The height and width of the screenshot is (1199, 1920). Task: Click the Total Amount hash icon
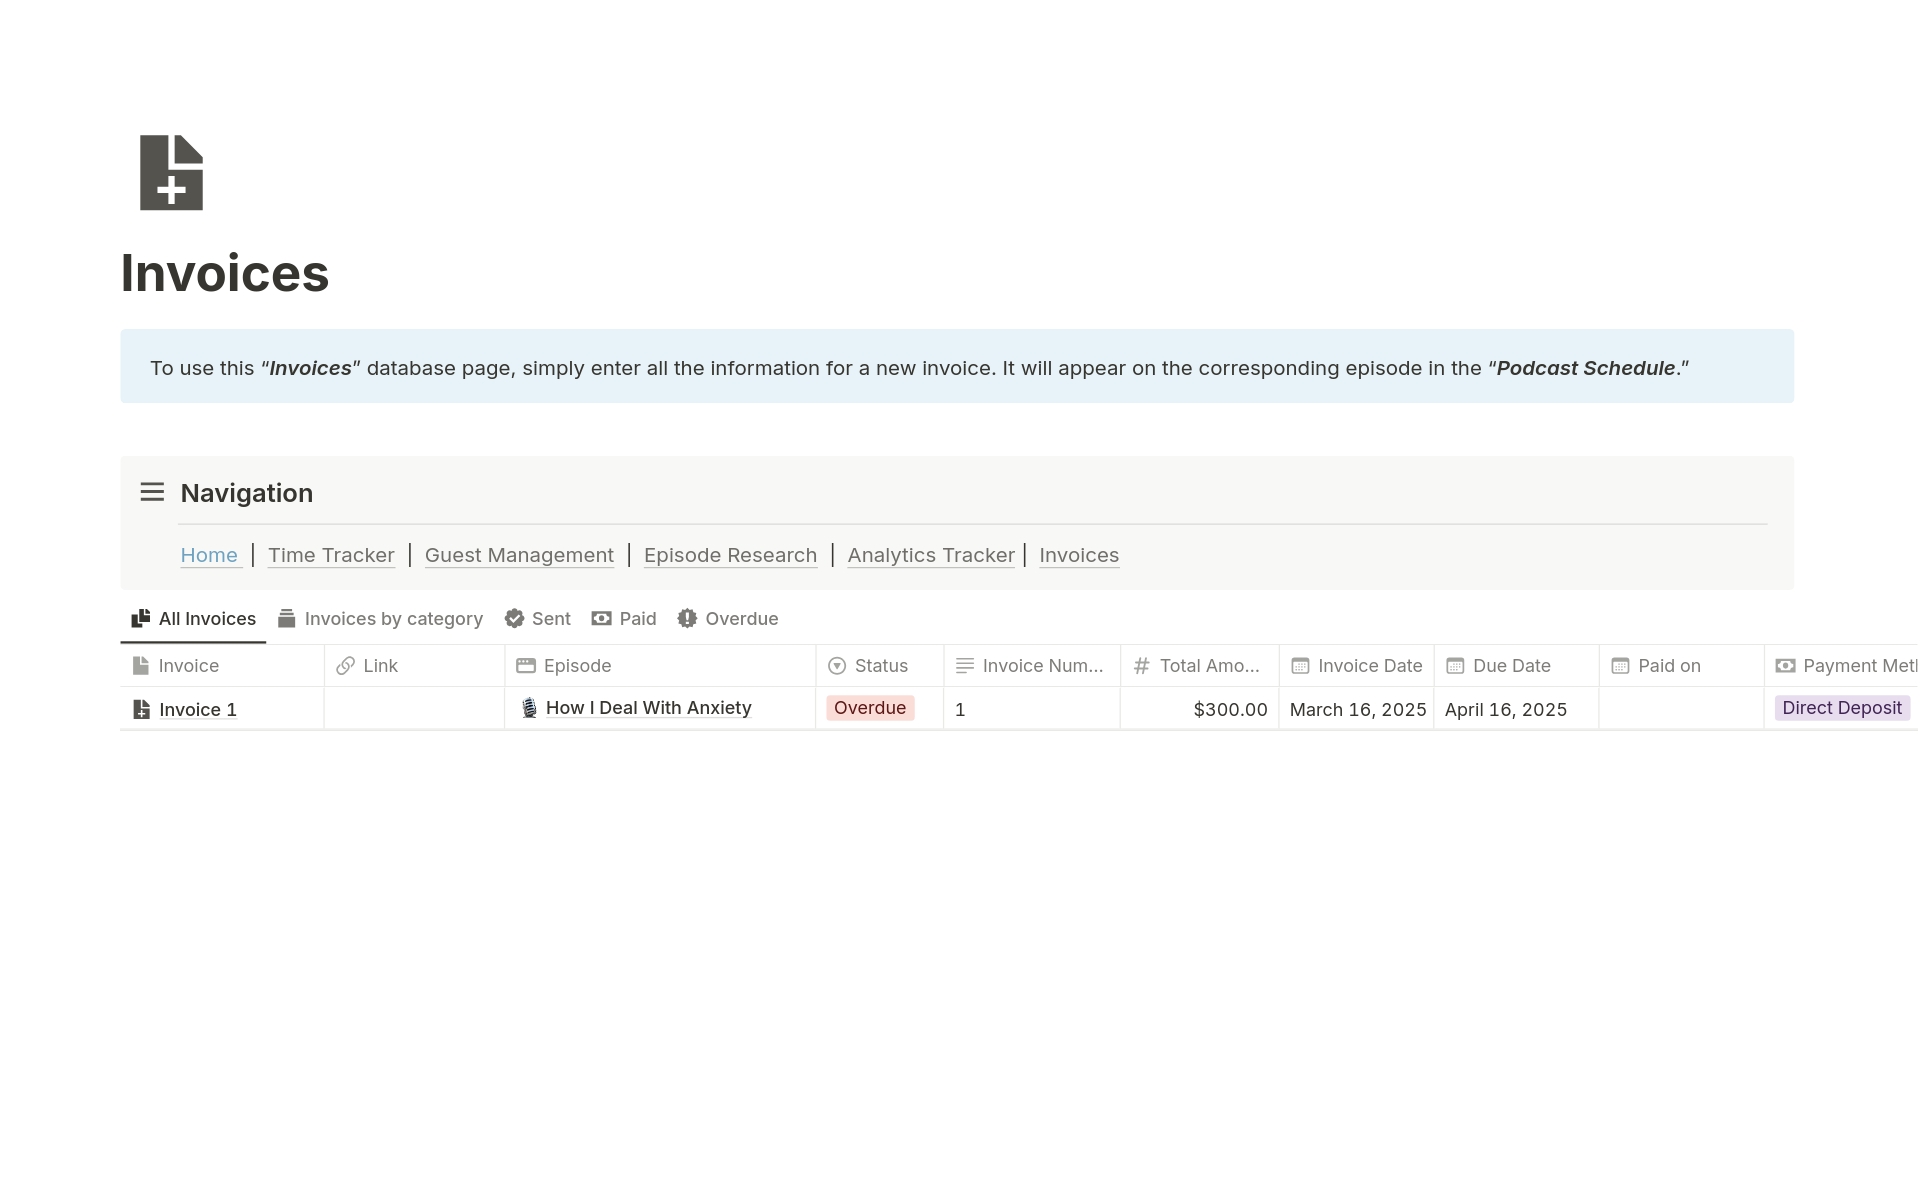click(x=1141, y=666)
